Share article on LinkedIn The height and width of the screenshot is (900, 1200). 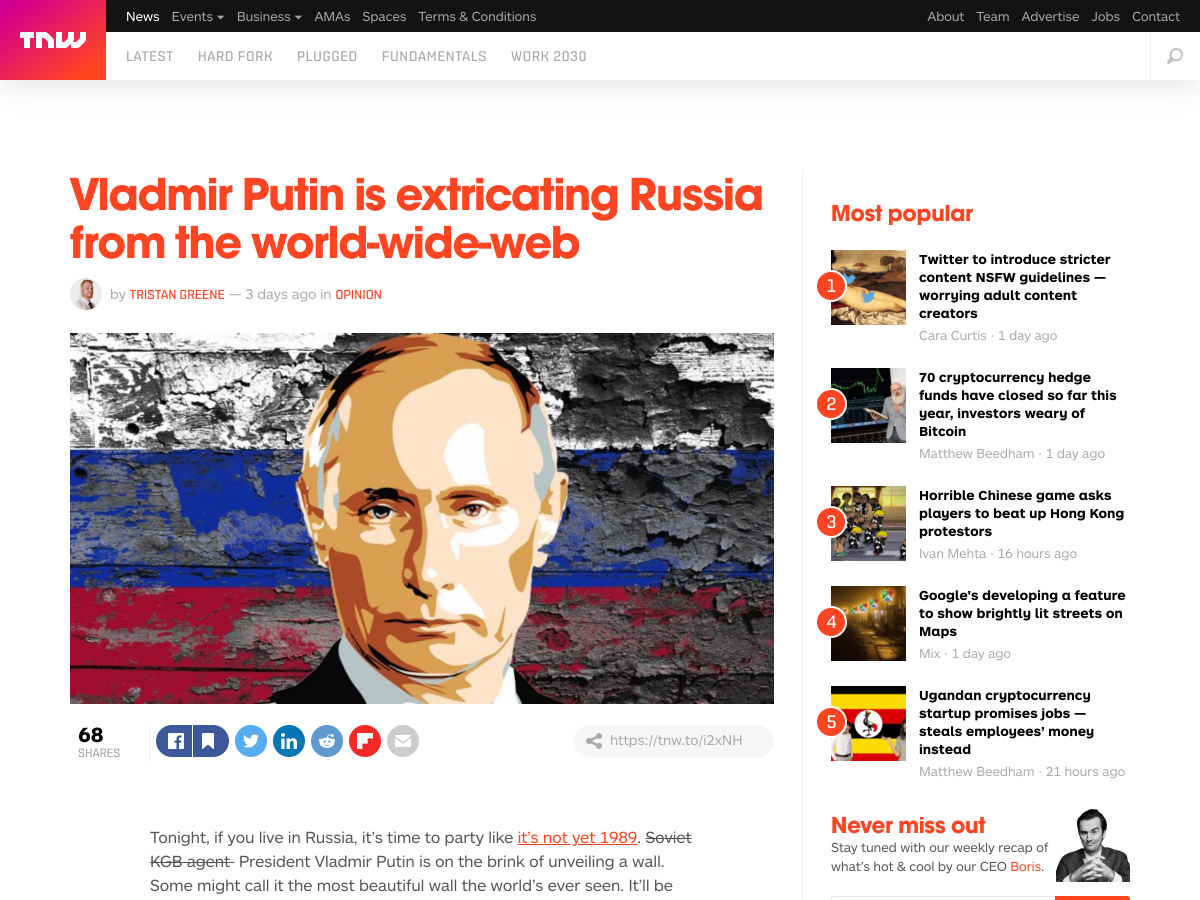pyautogui.click(x=289, y=741)
